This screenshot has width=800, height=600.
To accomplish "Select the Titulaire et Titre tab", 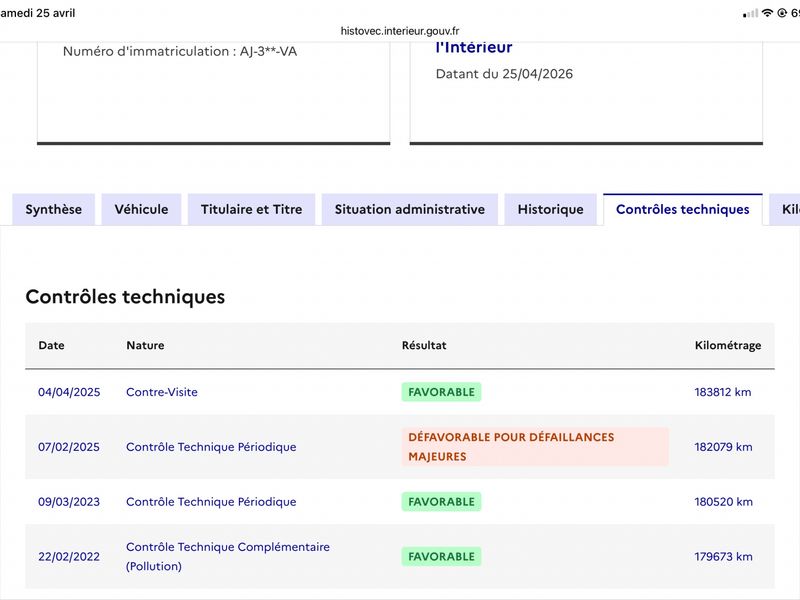I will point(251,209).
